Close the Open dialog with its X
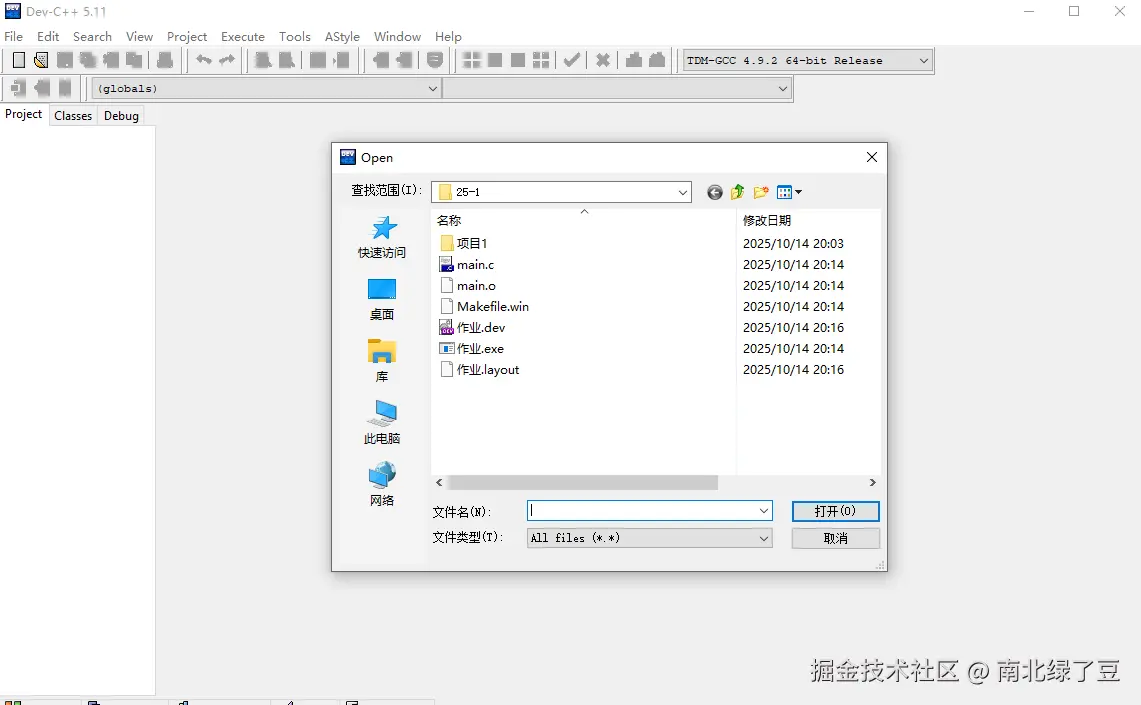This screenshot has width=1141, height=705. pos(872,157)
